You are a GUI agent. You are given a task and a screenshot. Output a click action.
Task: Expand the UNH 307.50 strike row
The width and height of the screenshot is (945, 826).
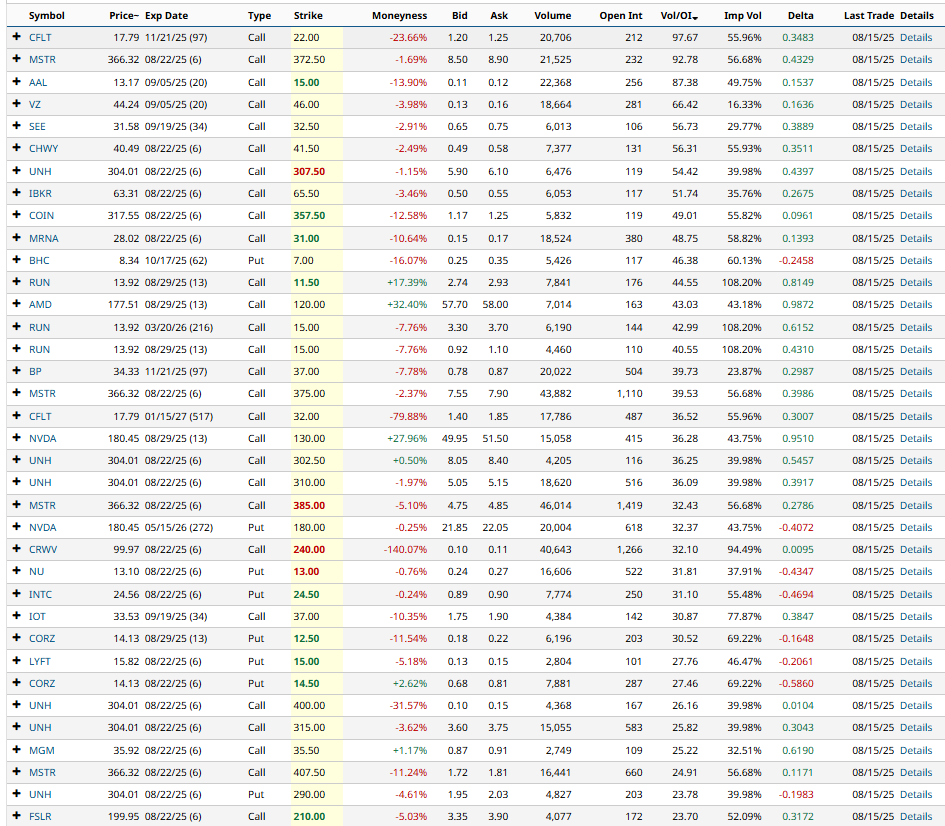coord(17,171)
